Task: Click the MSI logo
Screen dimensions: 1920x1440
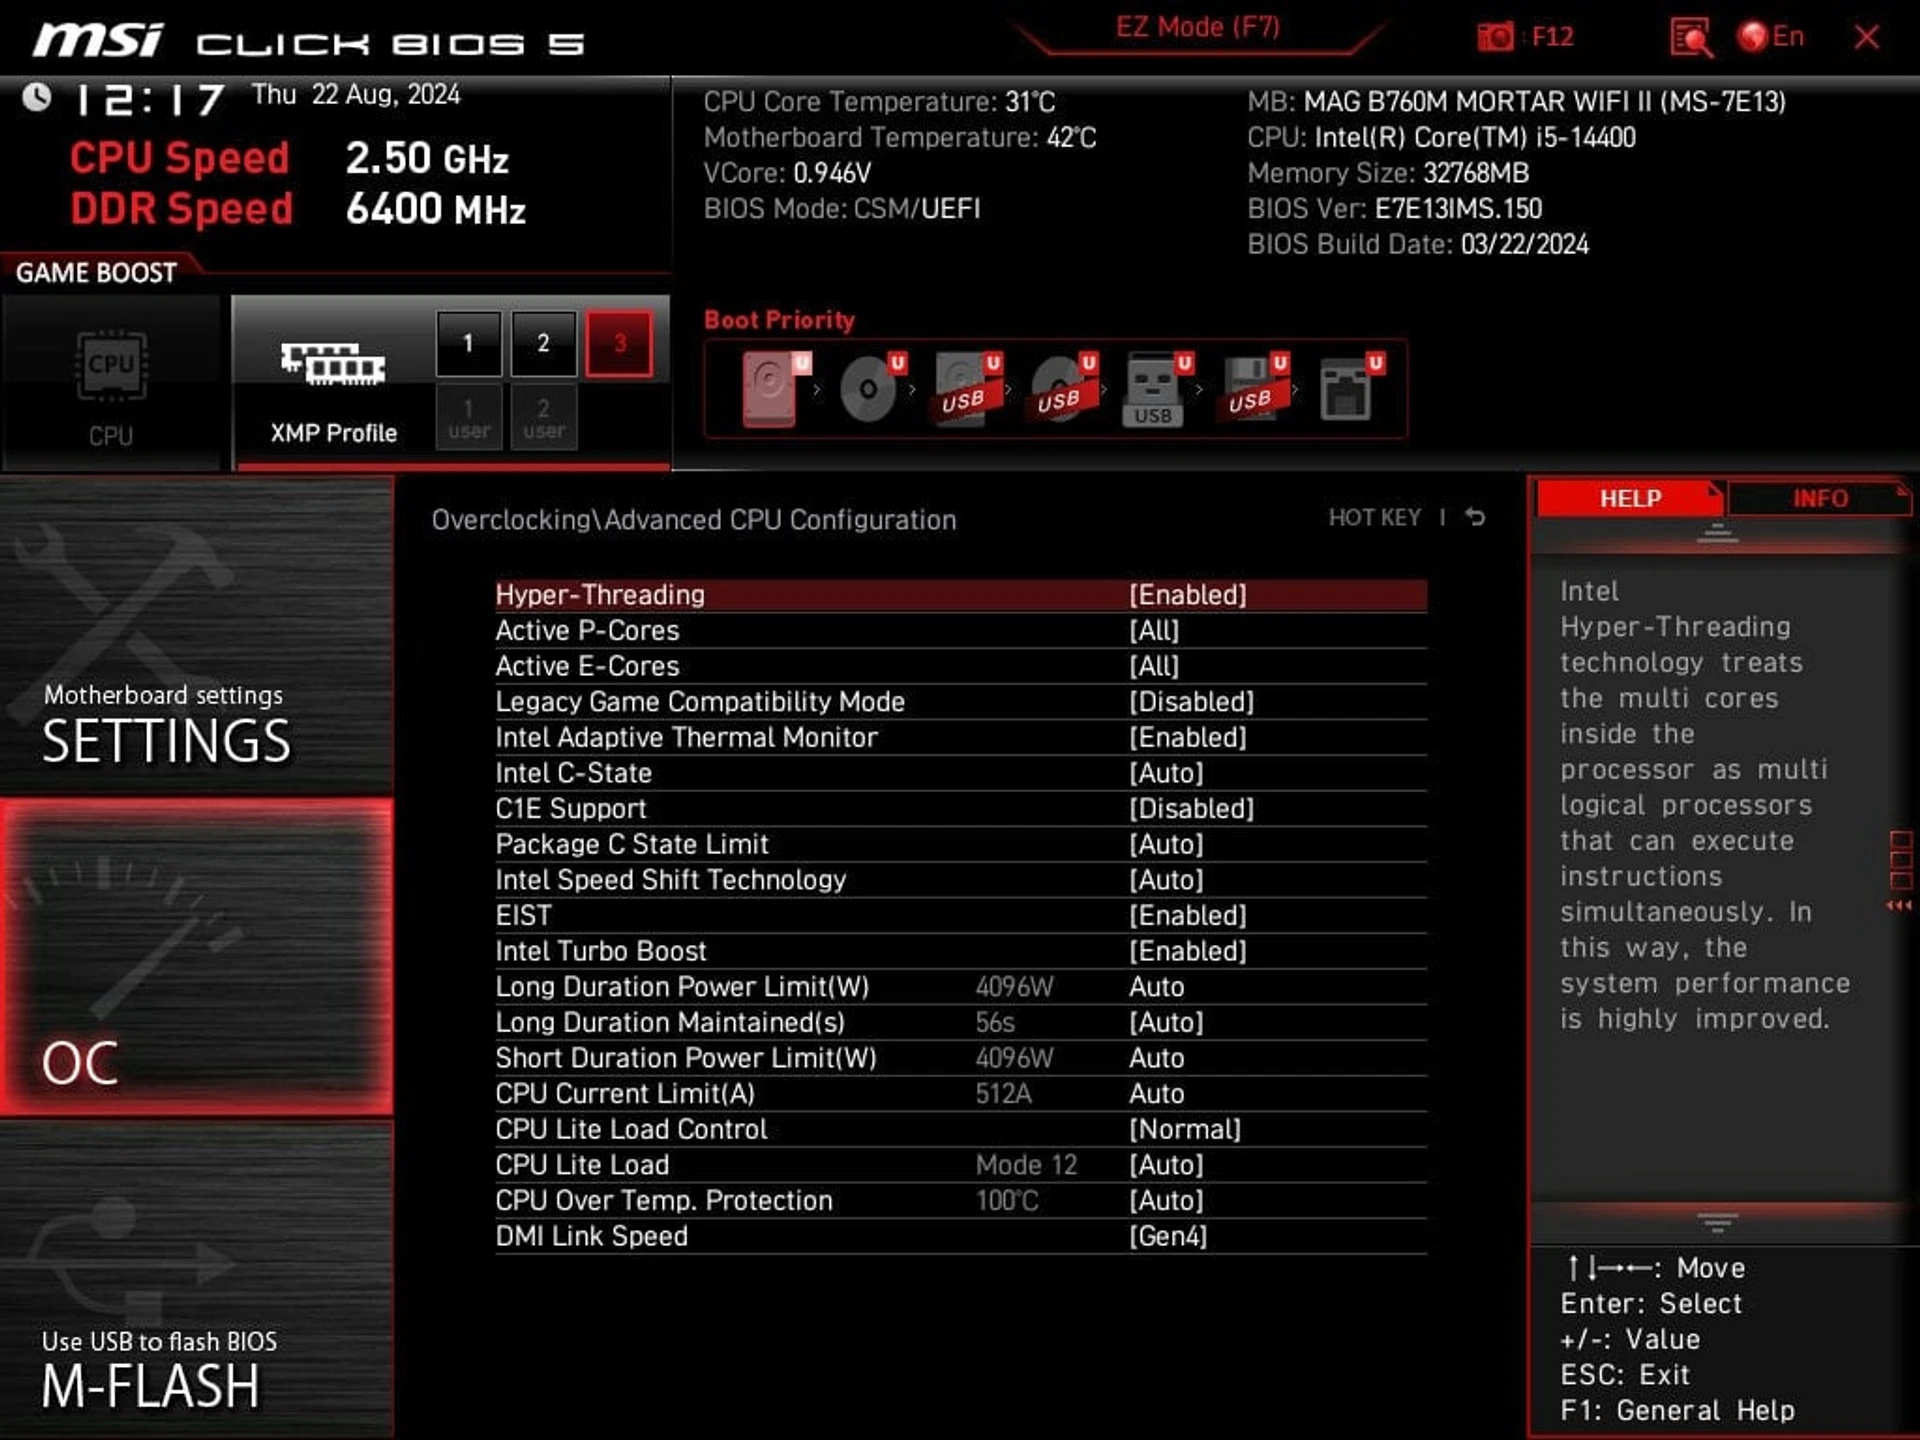Action: pos(98,42)
